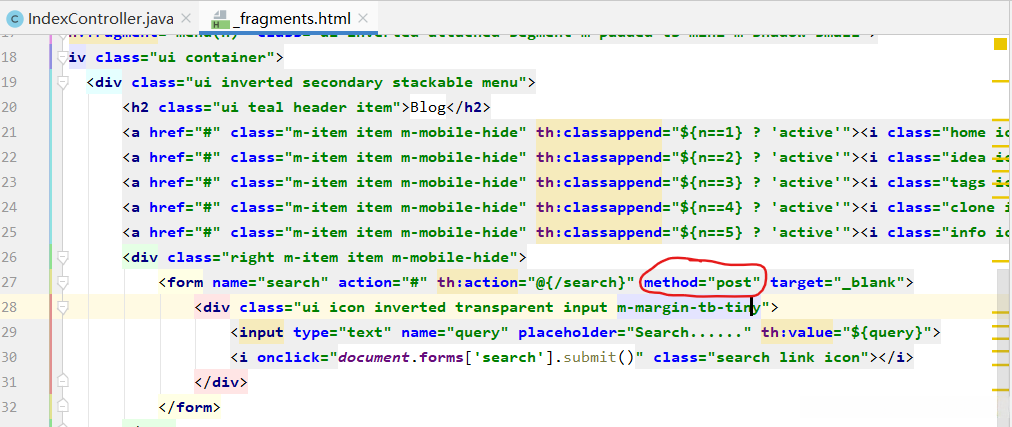Click "ui icon inverted transparent input" text
1012x427 pixels.
[455, 308]
